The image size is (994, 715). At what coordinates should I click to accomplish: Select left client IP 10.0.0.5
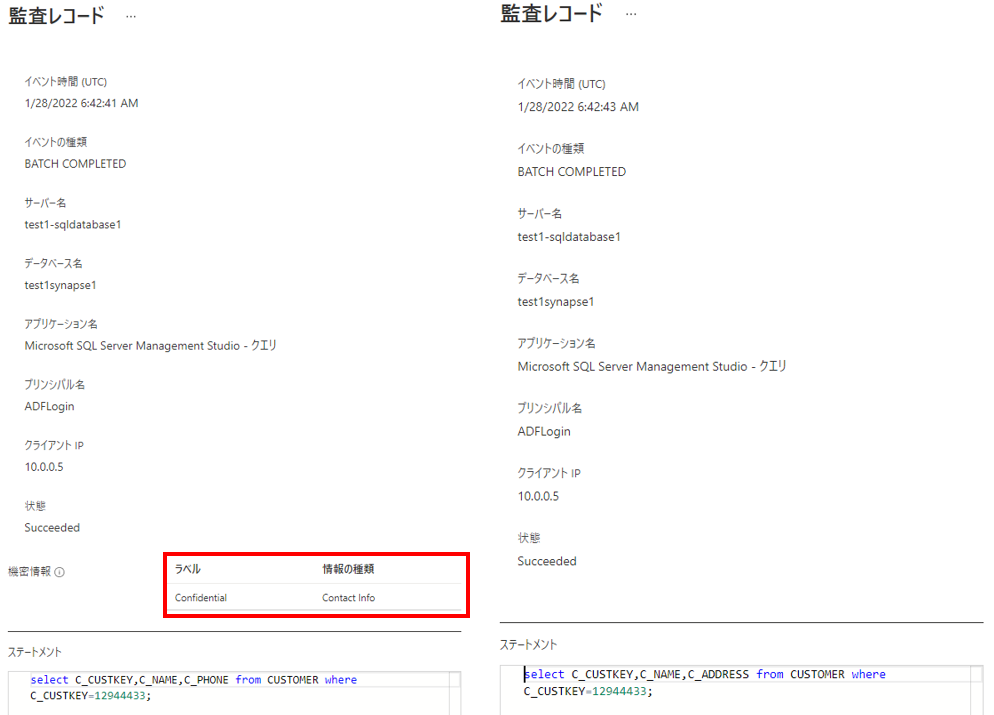point(44,467)
